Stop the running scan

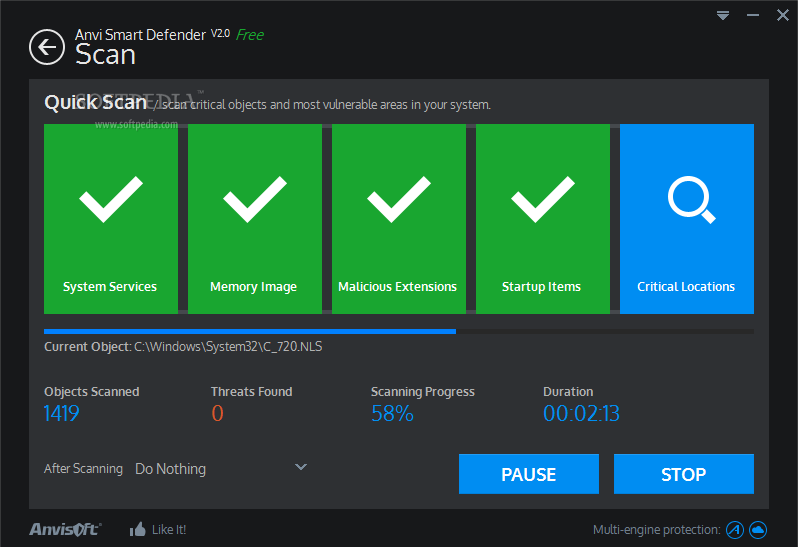click(683, 474)
